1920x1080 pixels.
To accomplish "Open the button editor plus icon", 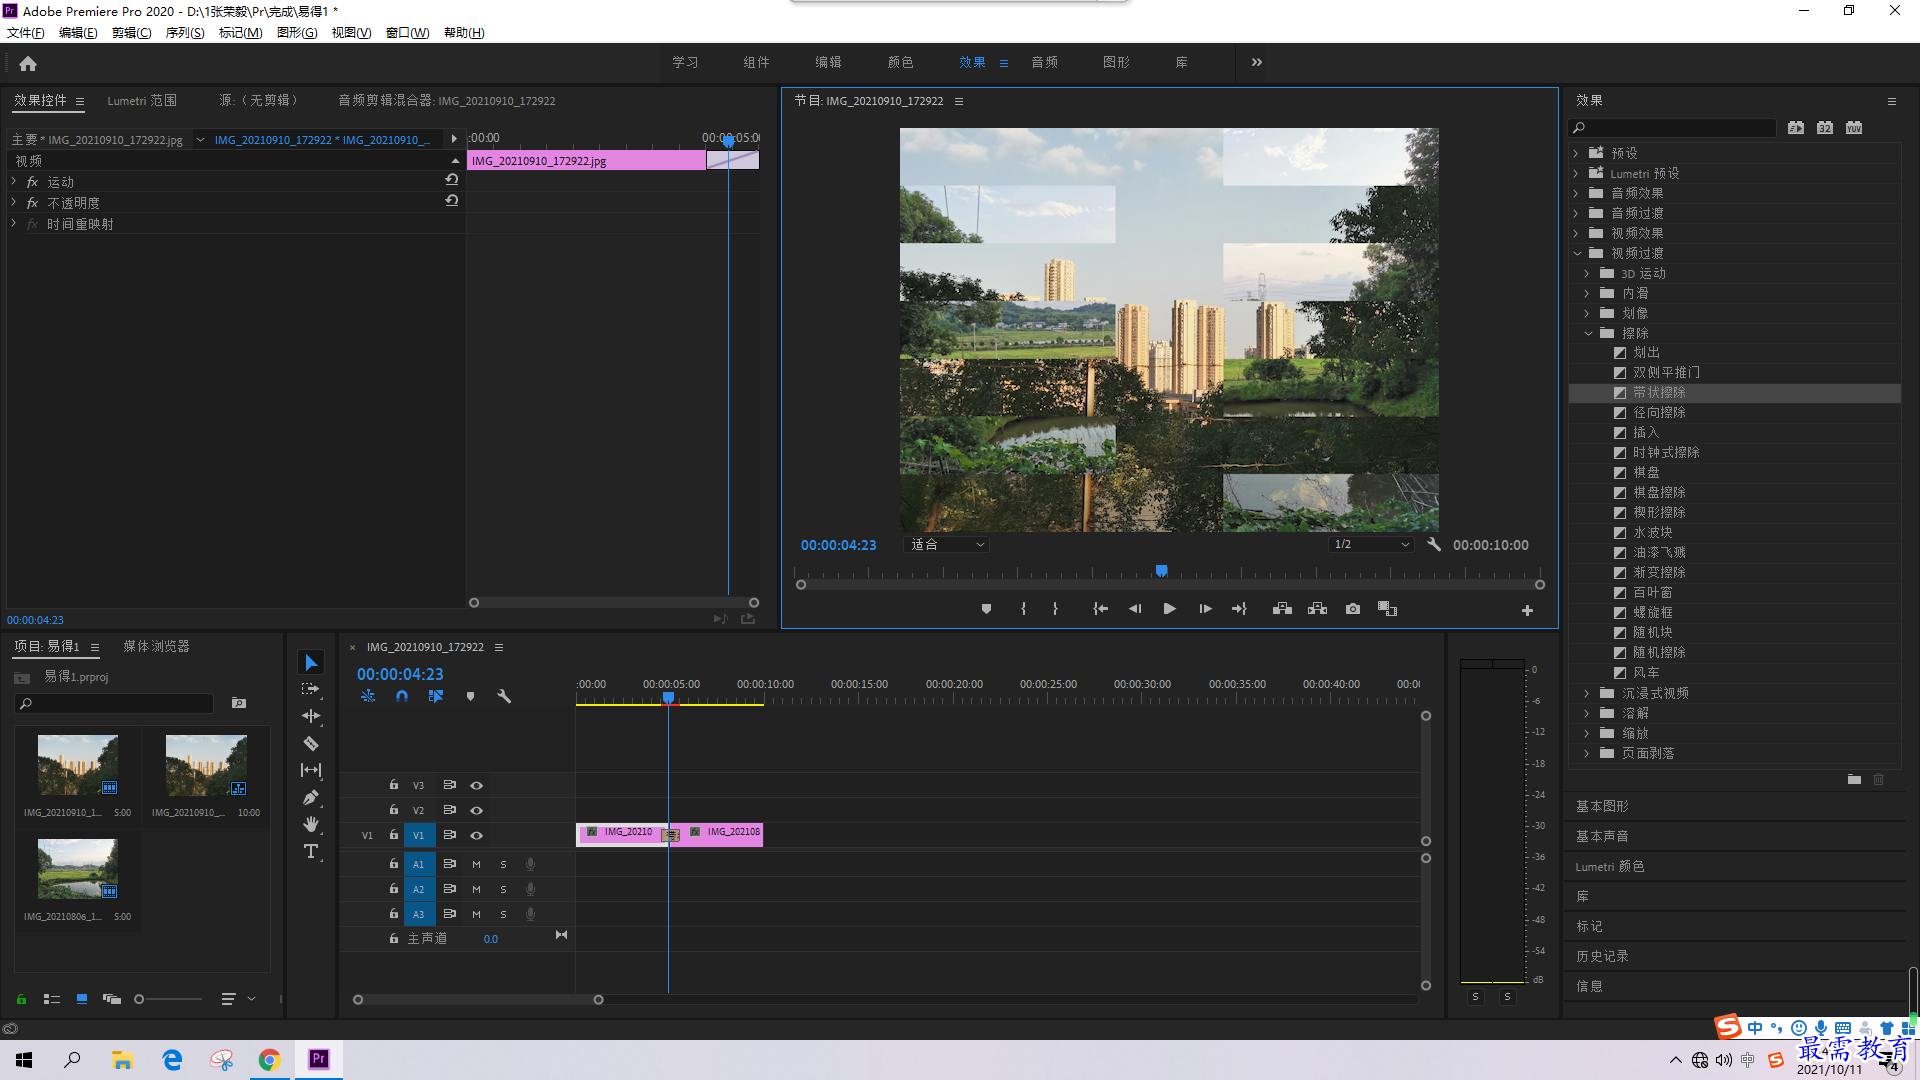I will click(x=1527, y=611).
